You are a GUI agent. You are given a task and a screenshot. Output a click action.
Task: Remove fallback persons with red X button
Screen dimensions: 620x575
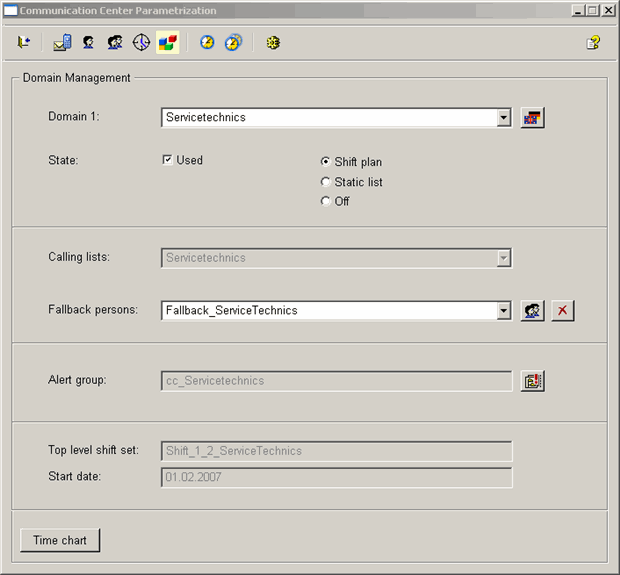563,311
